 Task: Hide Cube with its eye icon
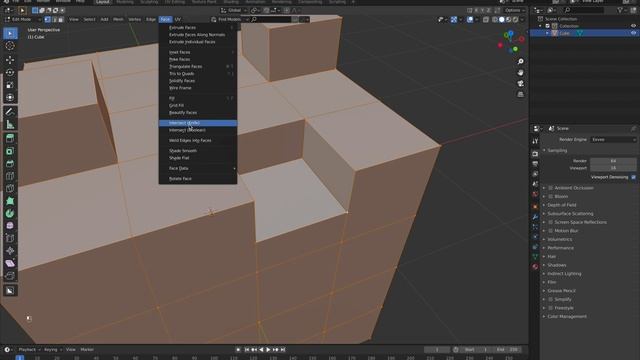point(633,33)
